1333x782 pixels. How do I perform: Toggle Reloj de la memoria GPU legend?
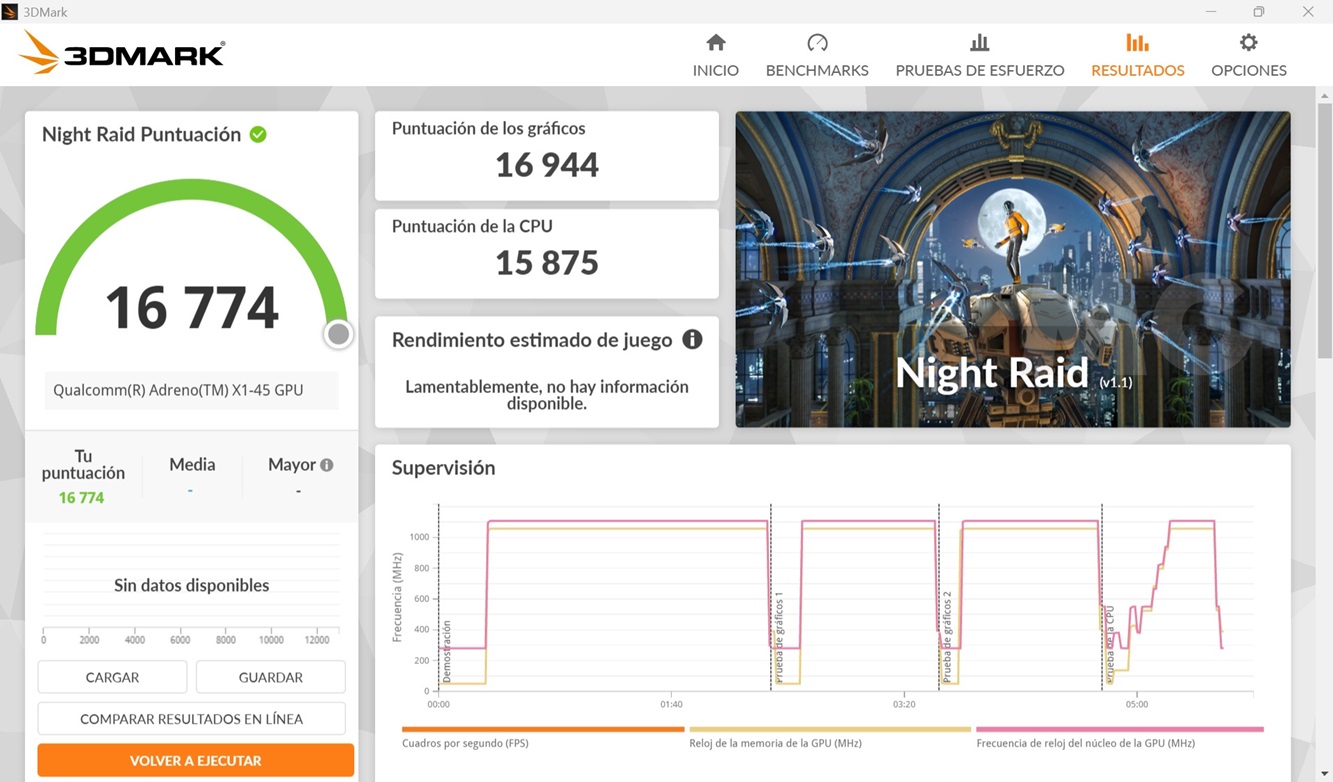click(775, 743)
